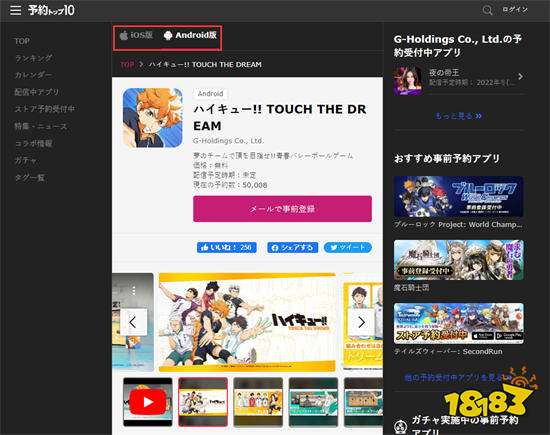Screen dimensions: 550x435
Task: Select the highlighted team artwork thumbnail
Action: point(203,402)
